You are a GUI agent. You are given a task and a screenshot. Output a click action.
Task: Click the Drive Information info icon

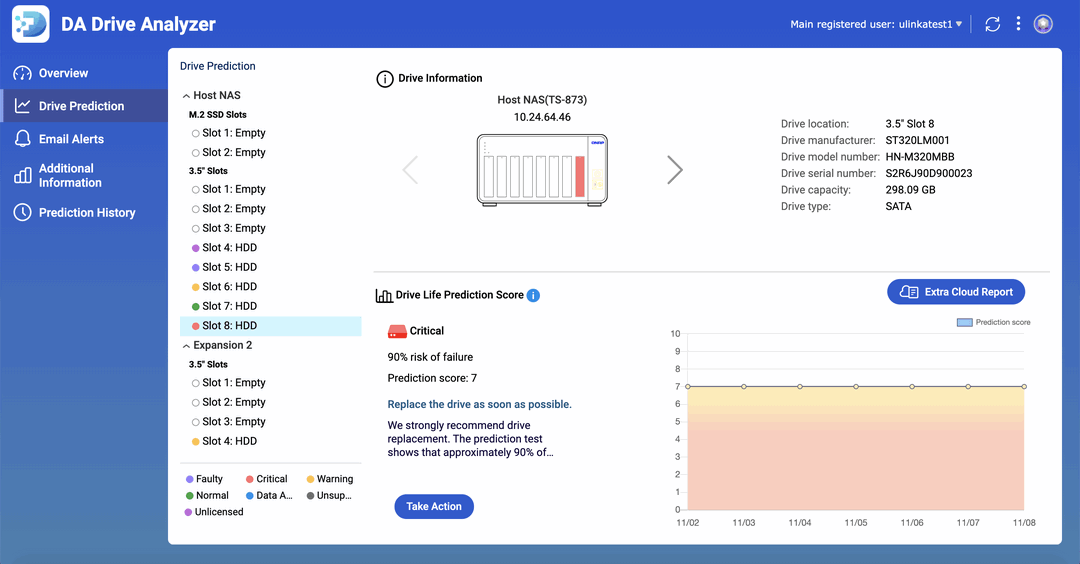[384, 79]
